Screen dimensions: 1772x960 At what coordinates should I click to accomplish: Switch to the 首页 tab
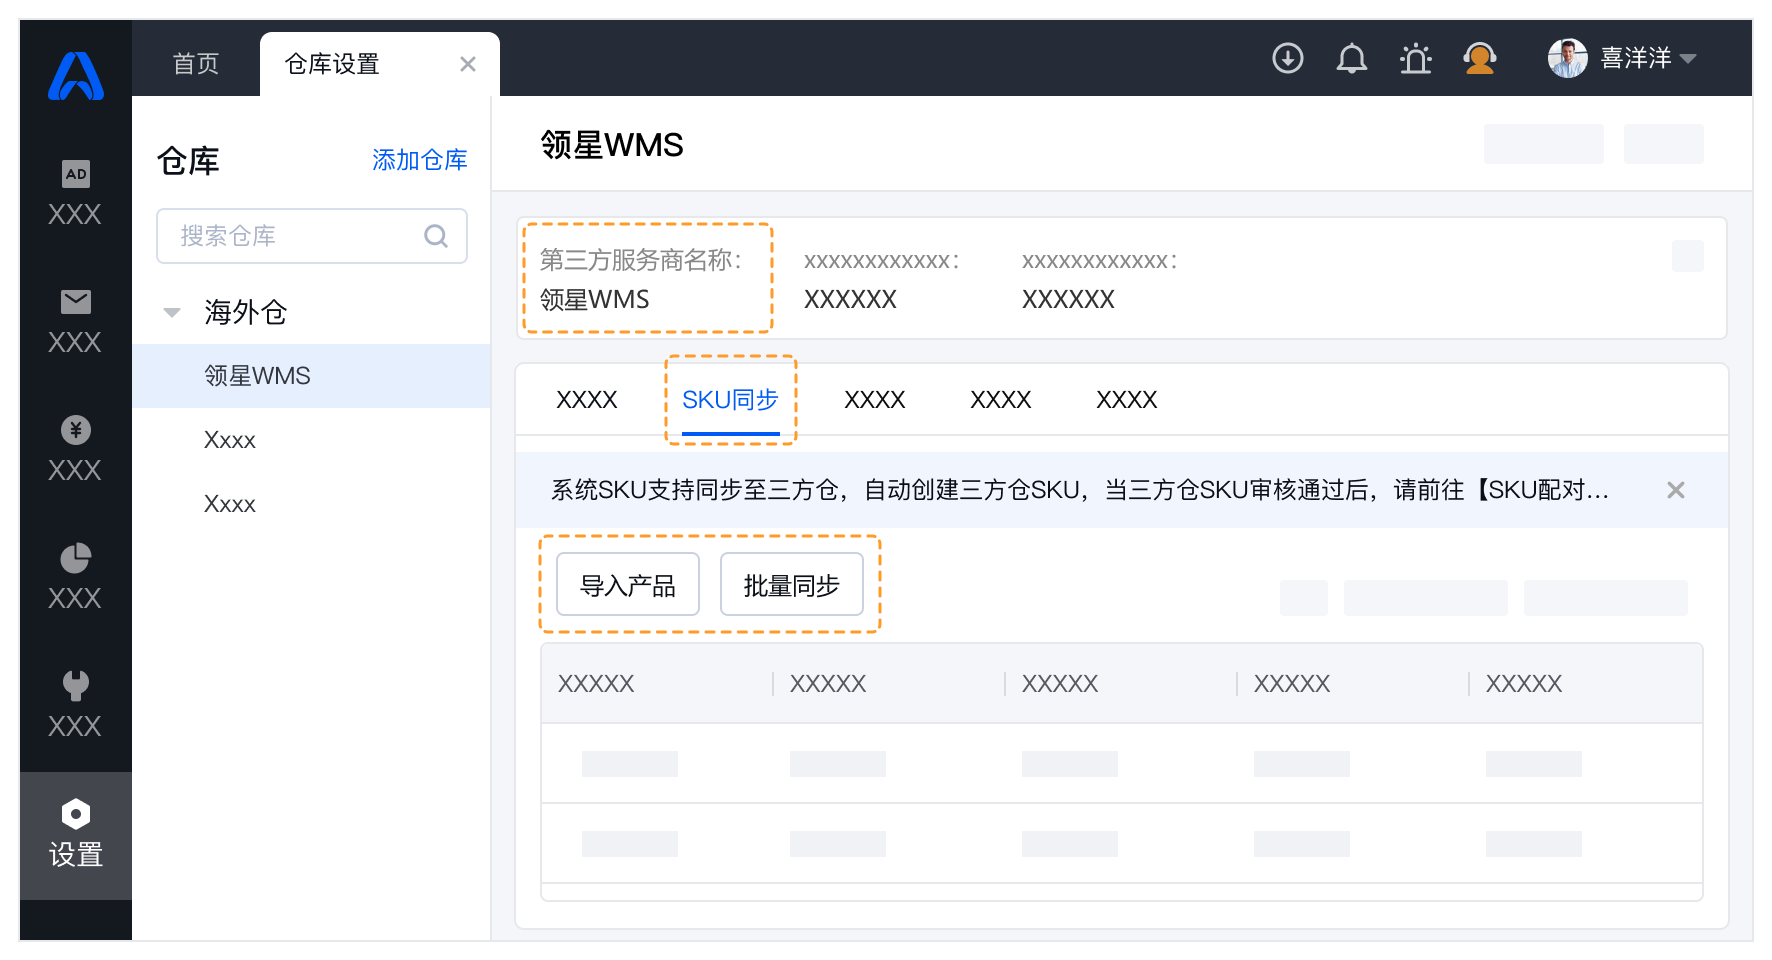[x=194, y=63]
